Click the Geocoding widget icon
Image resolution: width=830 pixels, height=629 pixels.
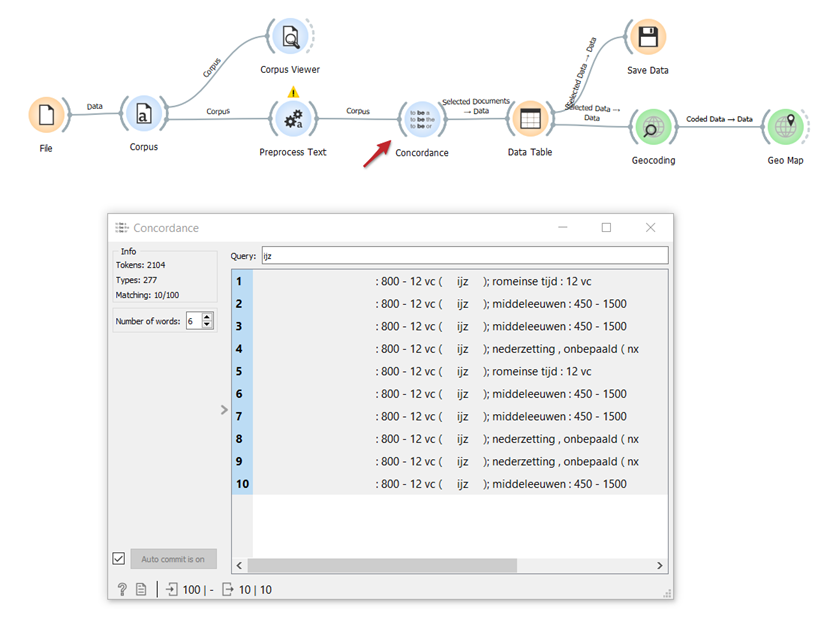point(652,128)
